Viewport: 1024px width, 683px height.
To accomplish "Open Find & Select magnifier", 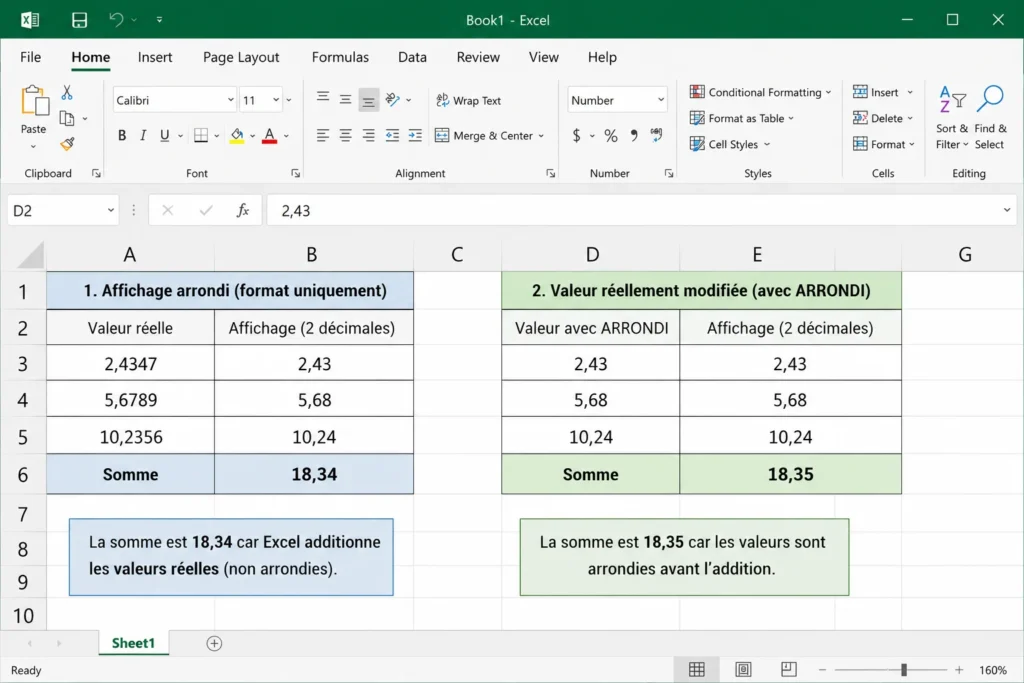I will coord(990,118).
